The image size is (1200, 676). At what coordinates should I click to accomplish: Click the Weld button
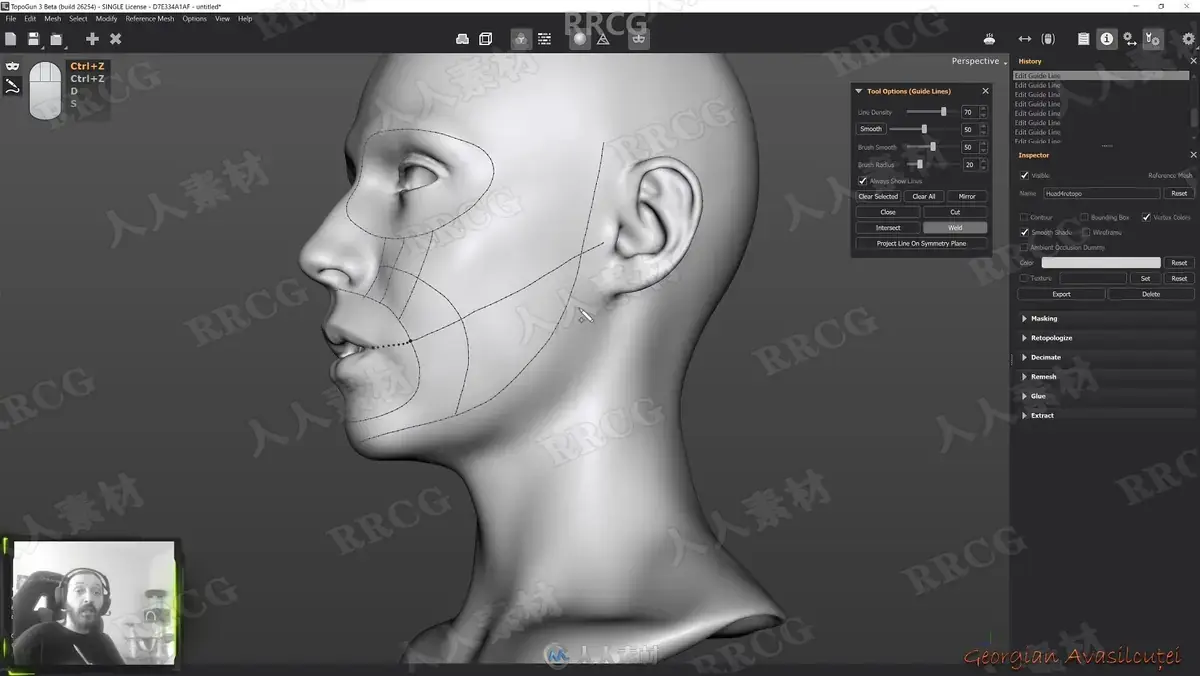pyautogui.click(x=955, y=228)
